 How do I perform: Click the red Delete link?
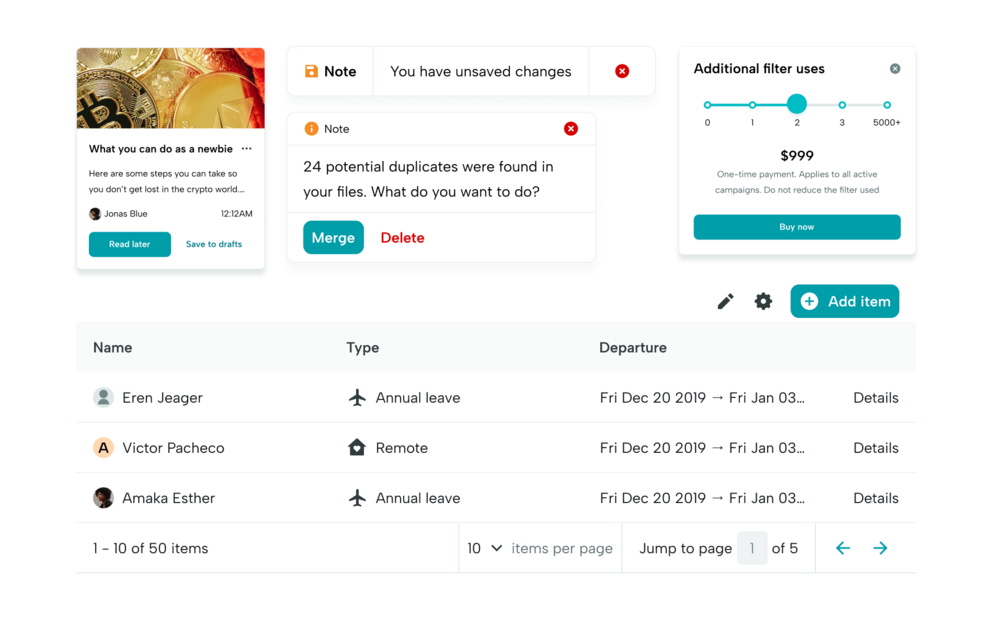(402, 238)
